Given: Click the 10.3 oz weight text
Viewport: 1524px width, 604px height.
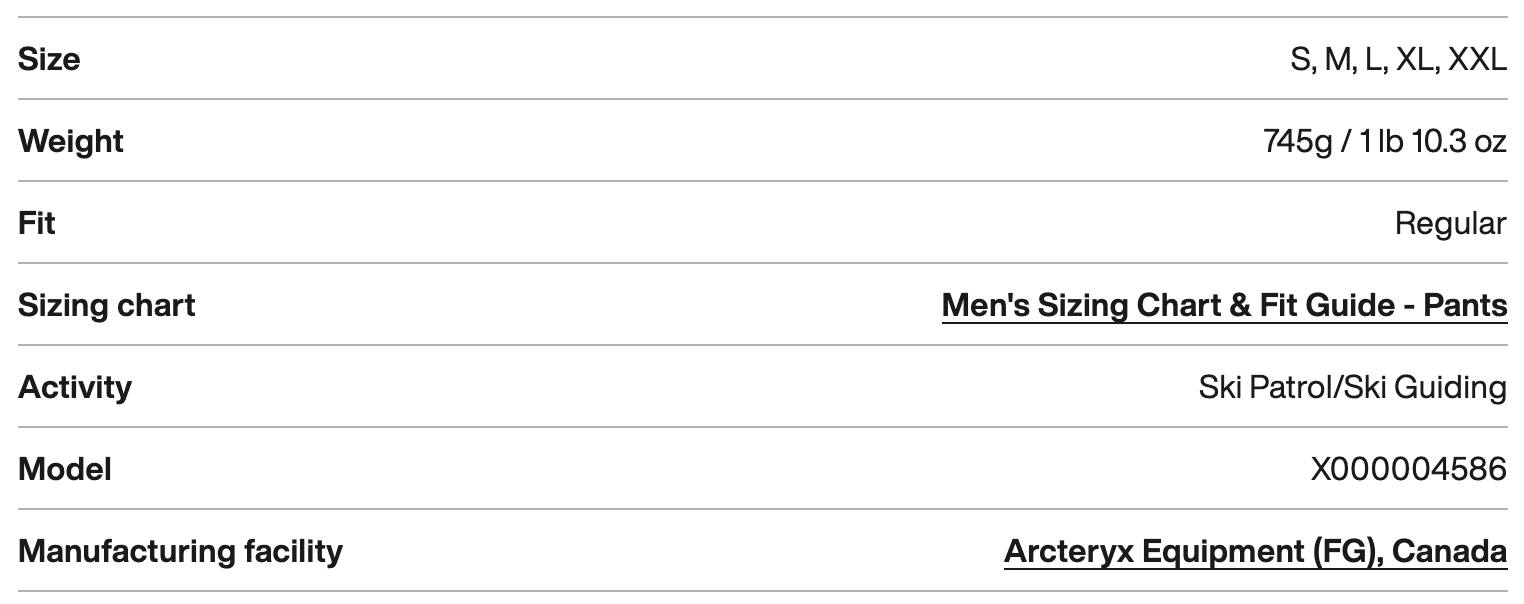Looking at the screenshot, I should coord(1459,141).
